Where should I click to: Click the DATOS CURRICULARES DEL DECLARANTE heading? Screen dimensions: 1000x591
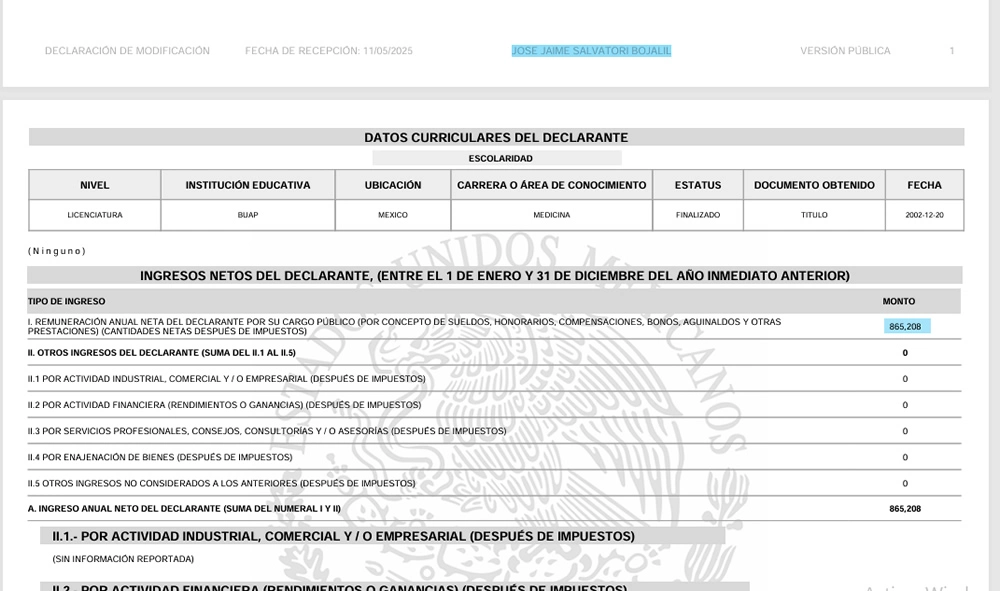point(496,138)
